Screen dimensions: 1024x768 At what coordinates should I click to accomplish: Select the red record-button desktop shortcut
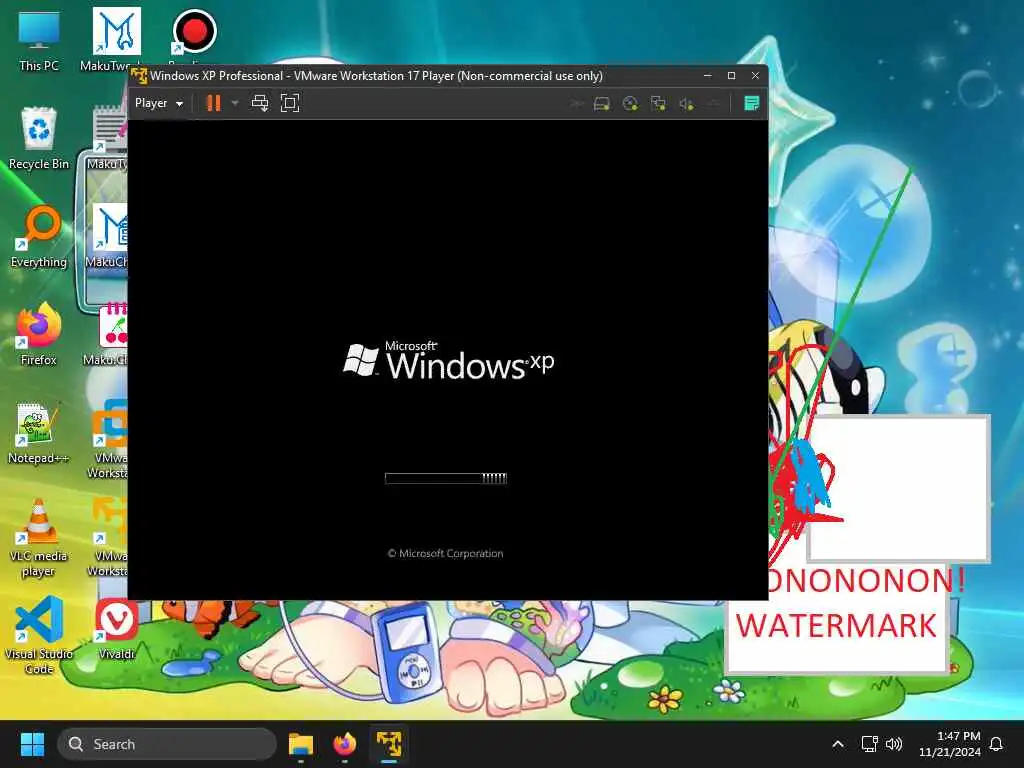click(x=194, y=31)
